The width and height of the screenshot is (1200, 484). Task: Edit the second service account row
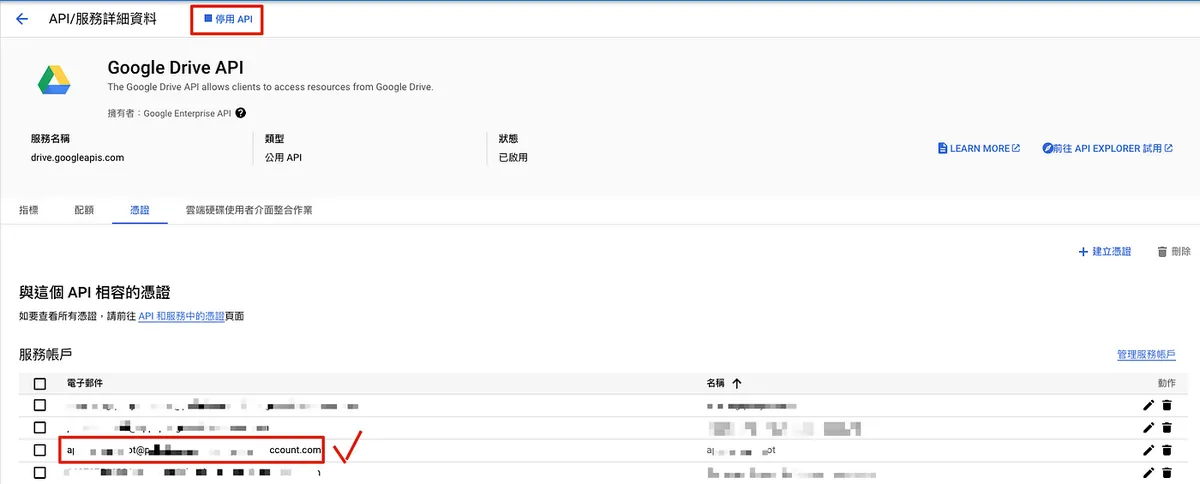[x=1148, y=428]
